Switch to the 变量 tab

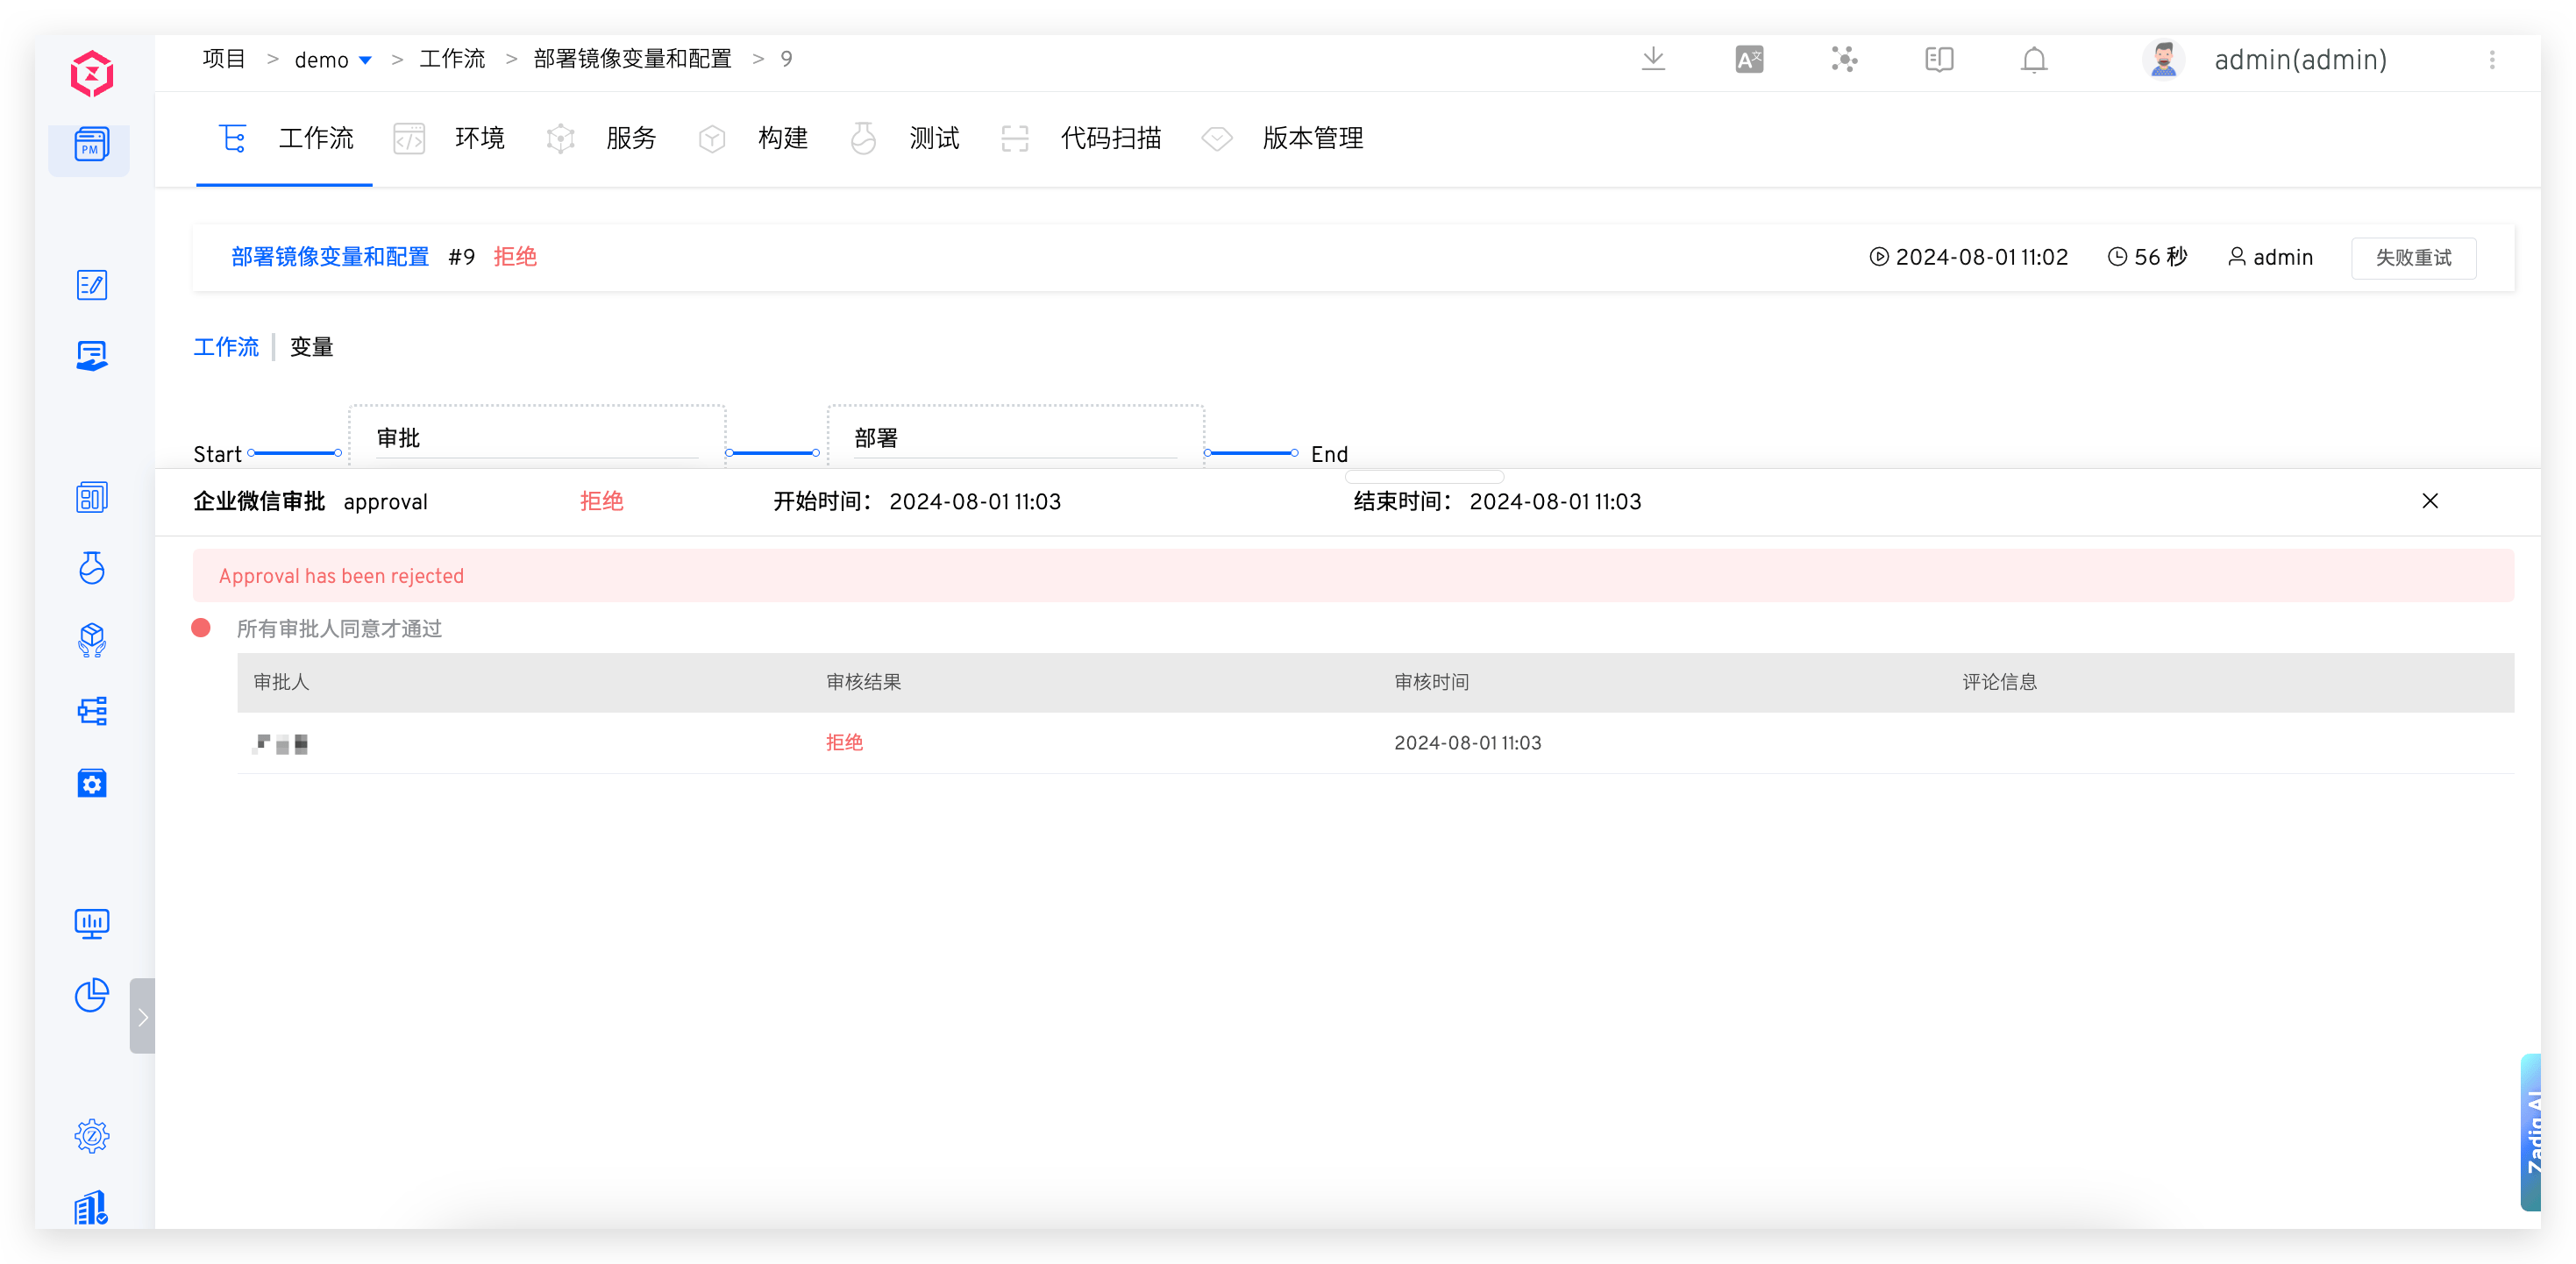pyautogui.click(x=311, y=347)
